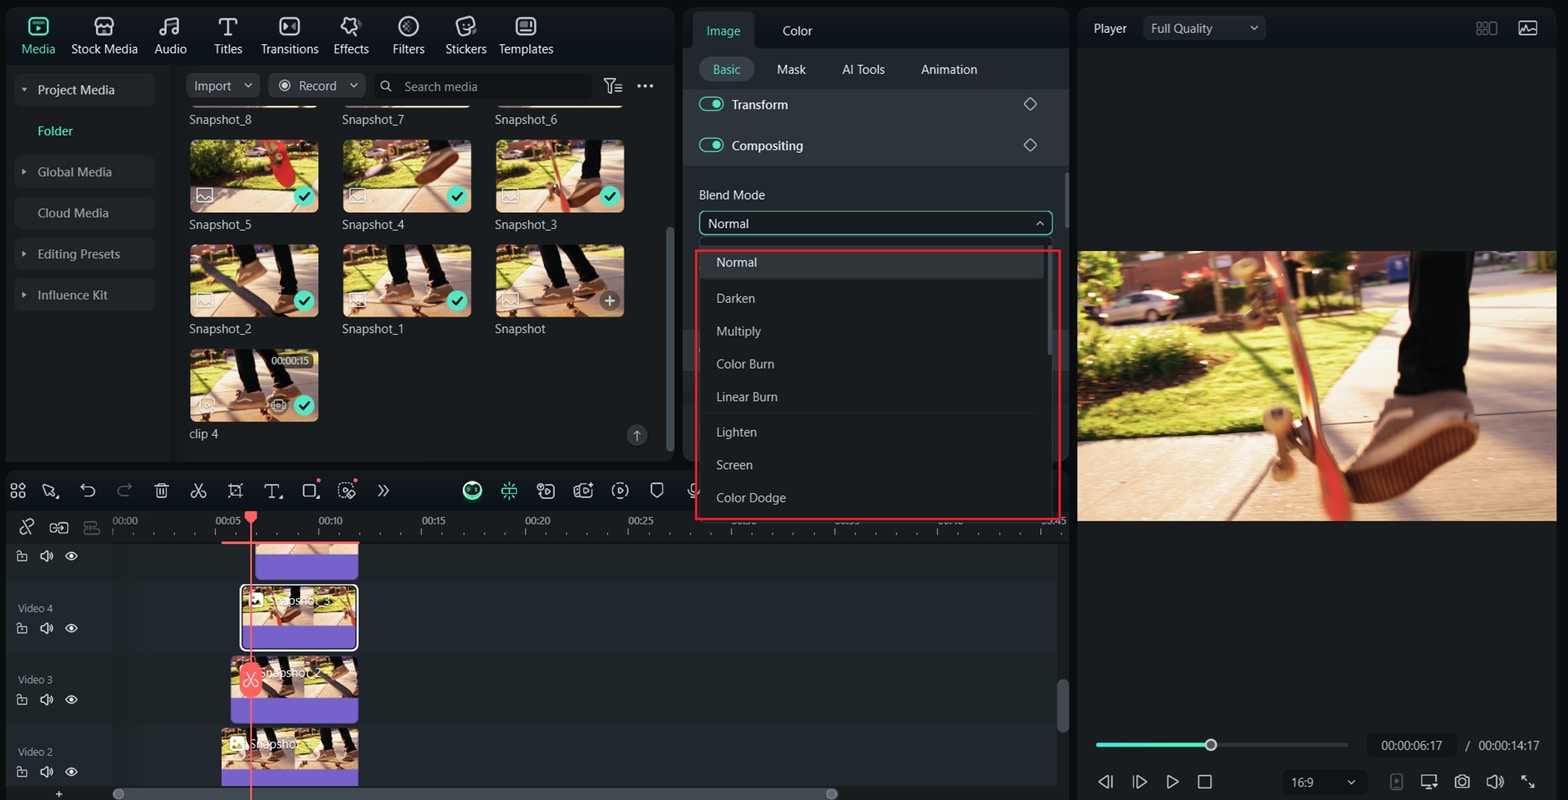Image resolution: width=1568 pixels, height=800 pixels.
Task: Click the Search media input field
Action: (483, 86)
